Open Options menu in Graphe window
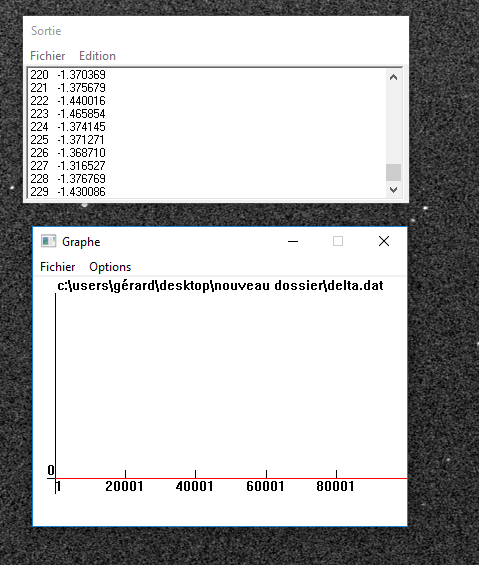Viewport: 479px width, 565px height. [110, 267]
